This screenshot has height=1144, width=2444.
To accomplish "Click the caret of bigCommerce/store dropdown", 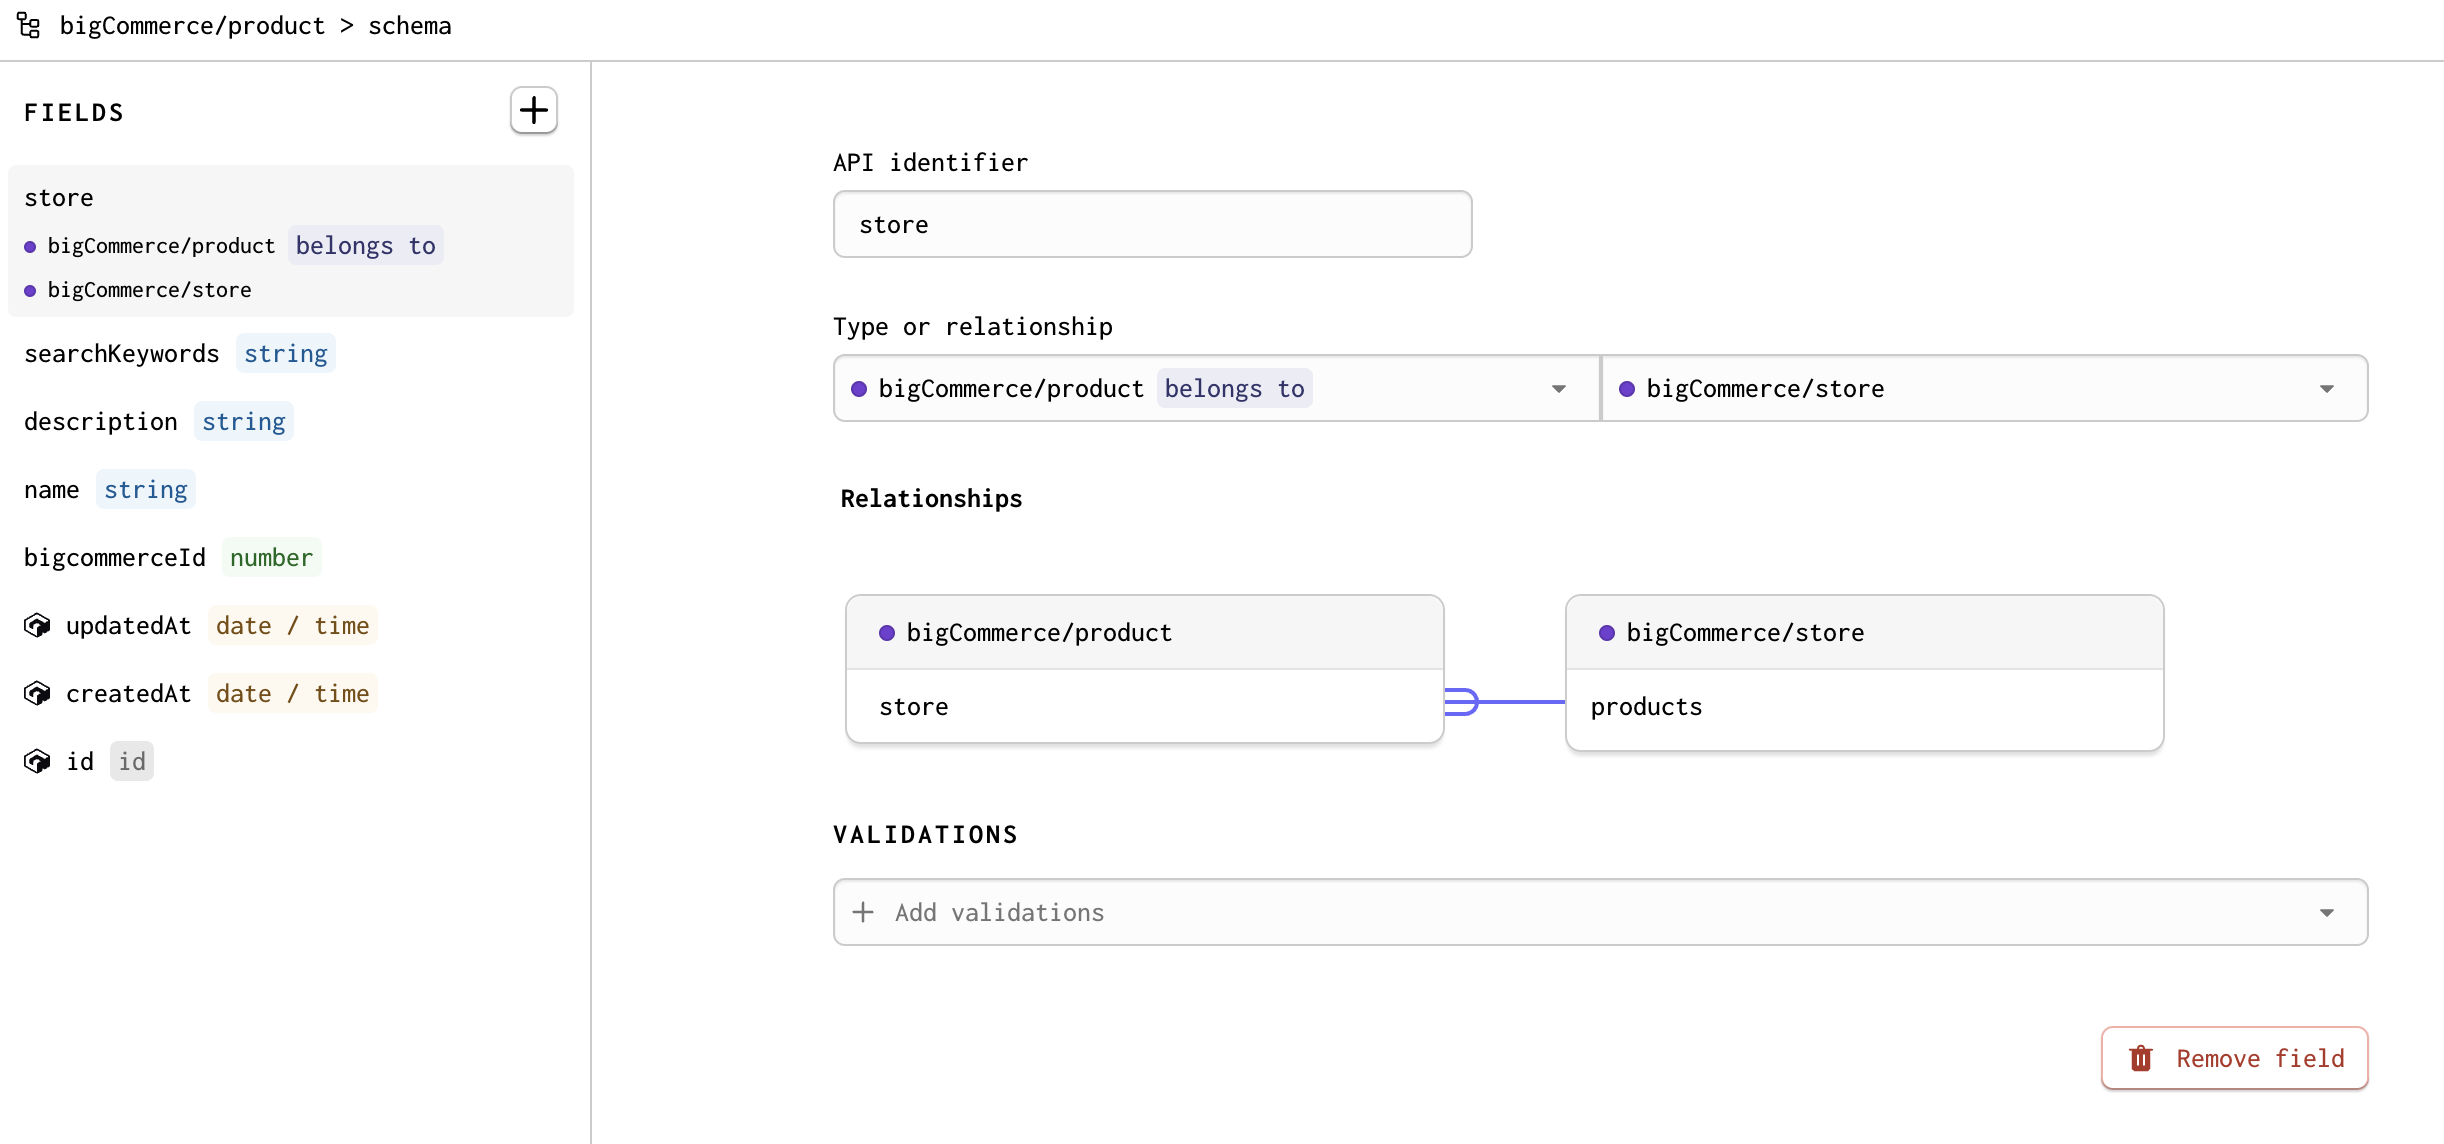I will pyautogui.click(x=2327, y=388).
